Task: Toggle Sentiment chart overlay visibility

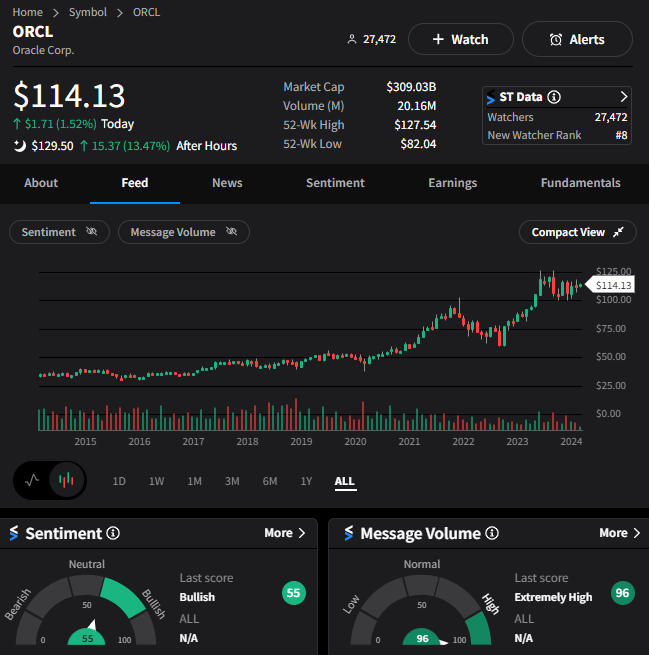Action: [59, 232]
